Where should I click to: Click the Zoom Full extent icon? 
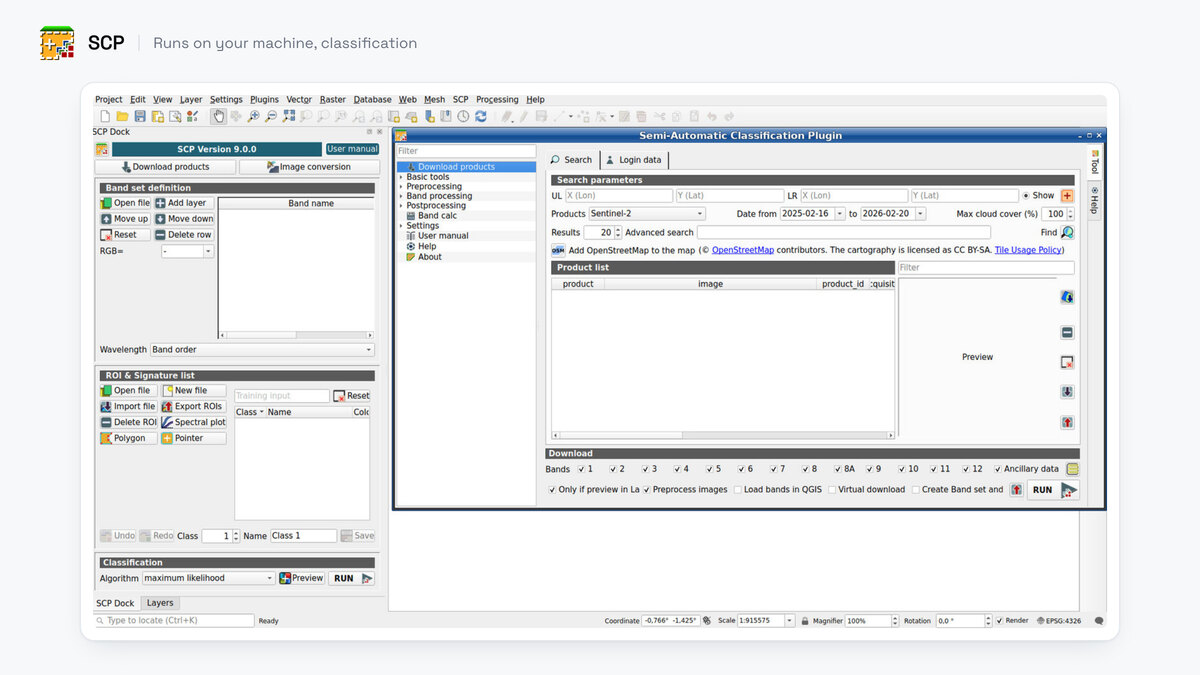pos(289,116)
